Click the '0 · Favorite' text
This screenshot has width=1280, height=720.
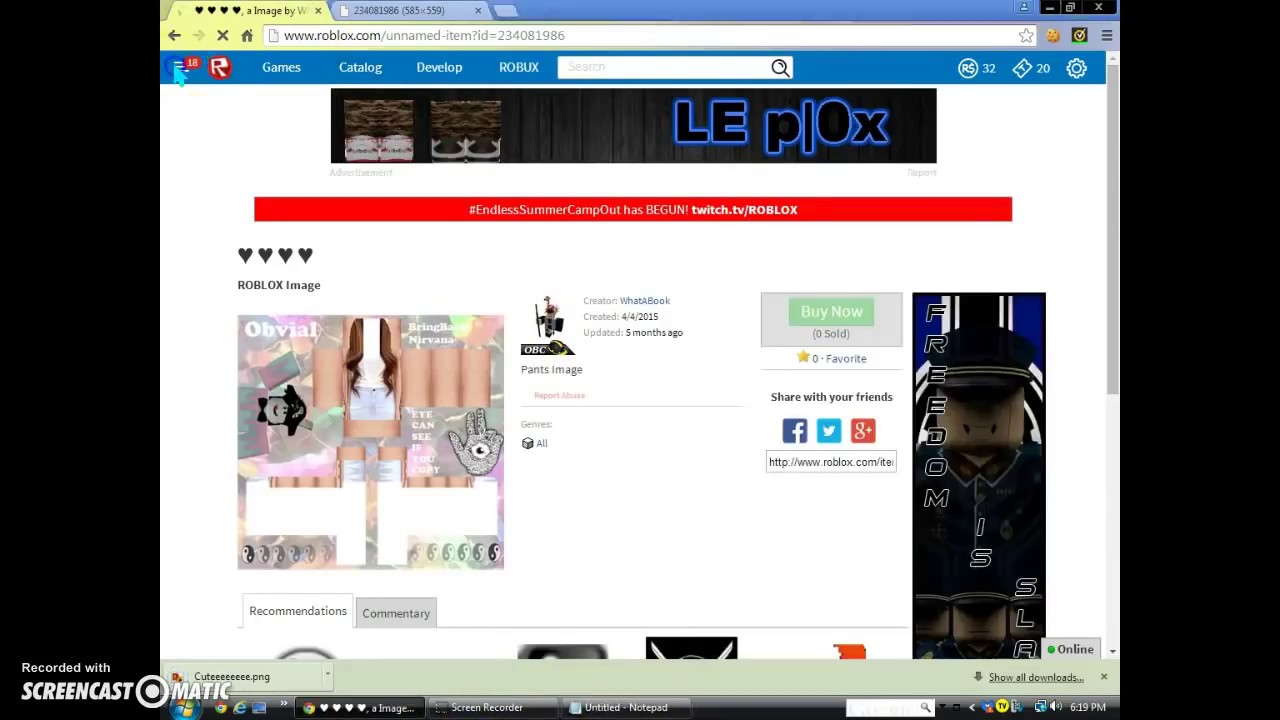pyautogui.click(x=839, y=358)
